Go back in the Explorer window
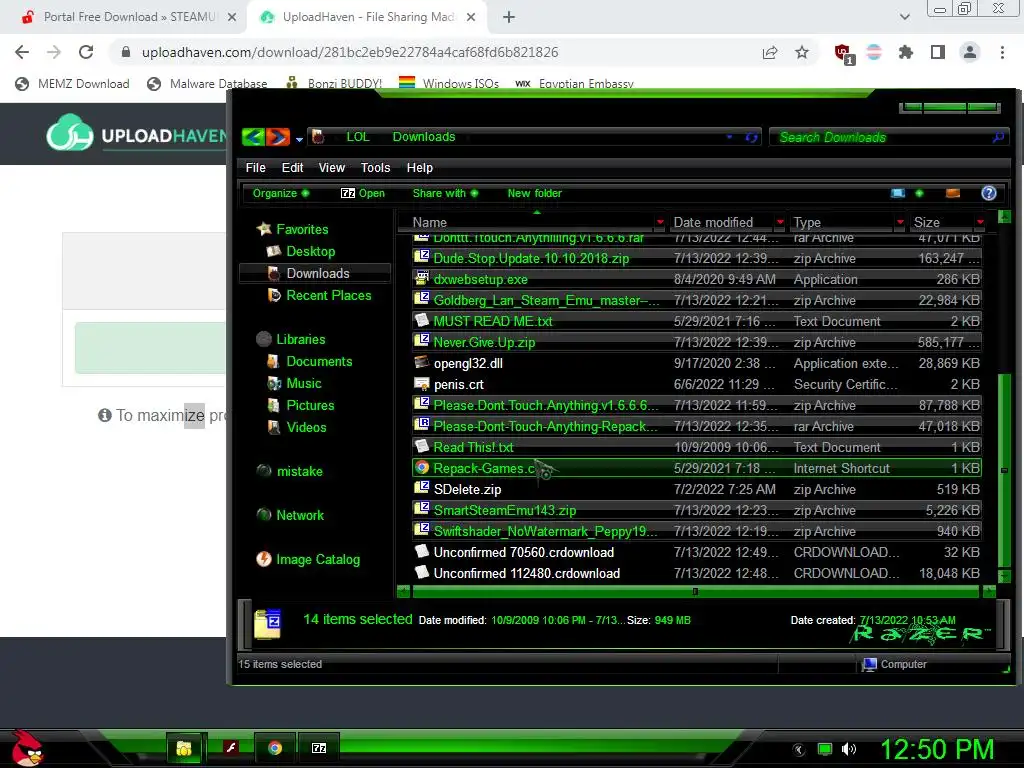 click(253, 137)
